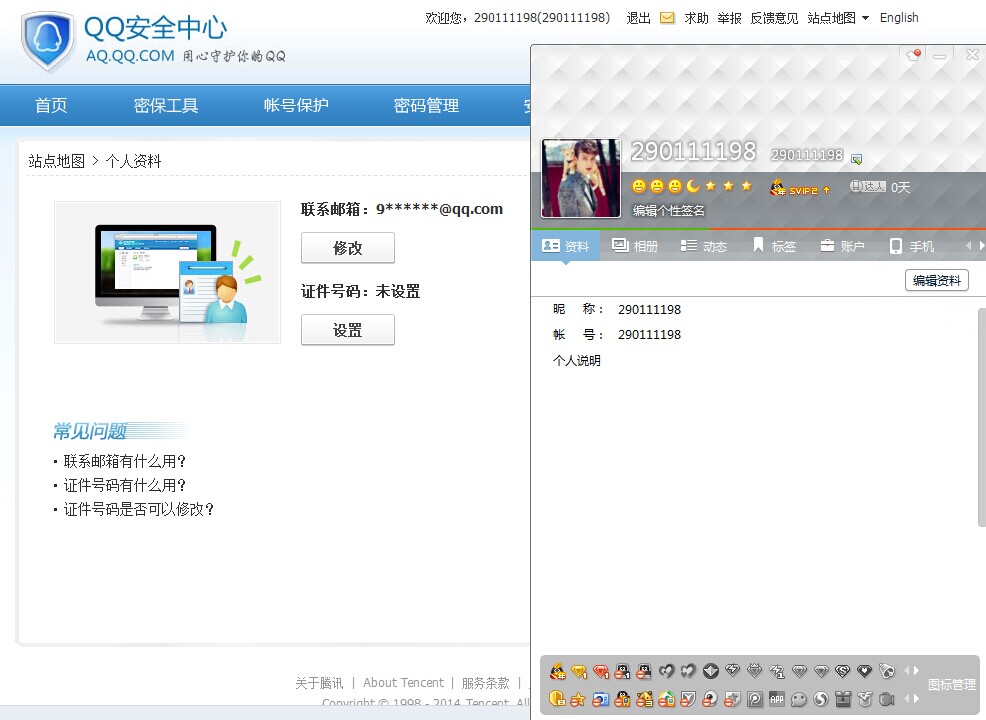The image size is (986, 720).
Task: Open the About Tencent footer link
Action: 403,683
